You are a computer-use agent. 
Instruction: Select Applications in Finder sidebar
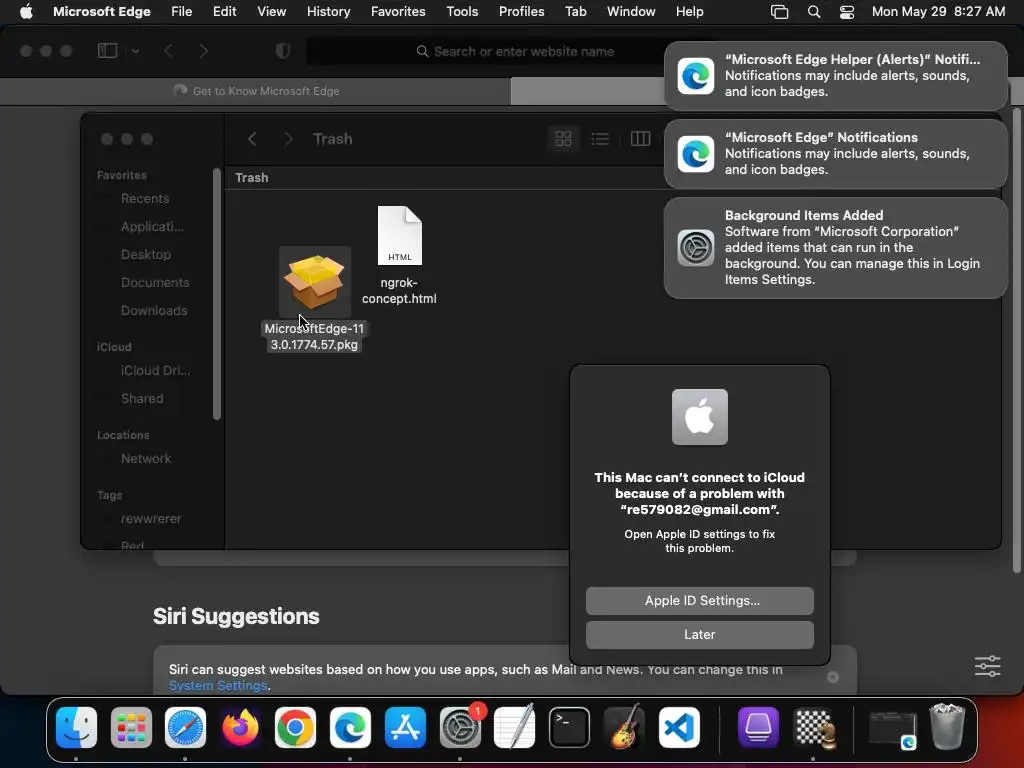(x=152, y=227)
